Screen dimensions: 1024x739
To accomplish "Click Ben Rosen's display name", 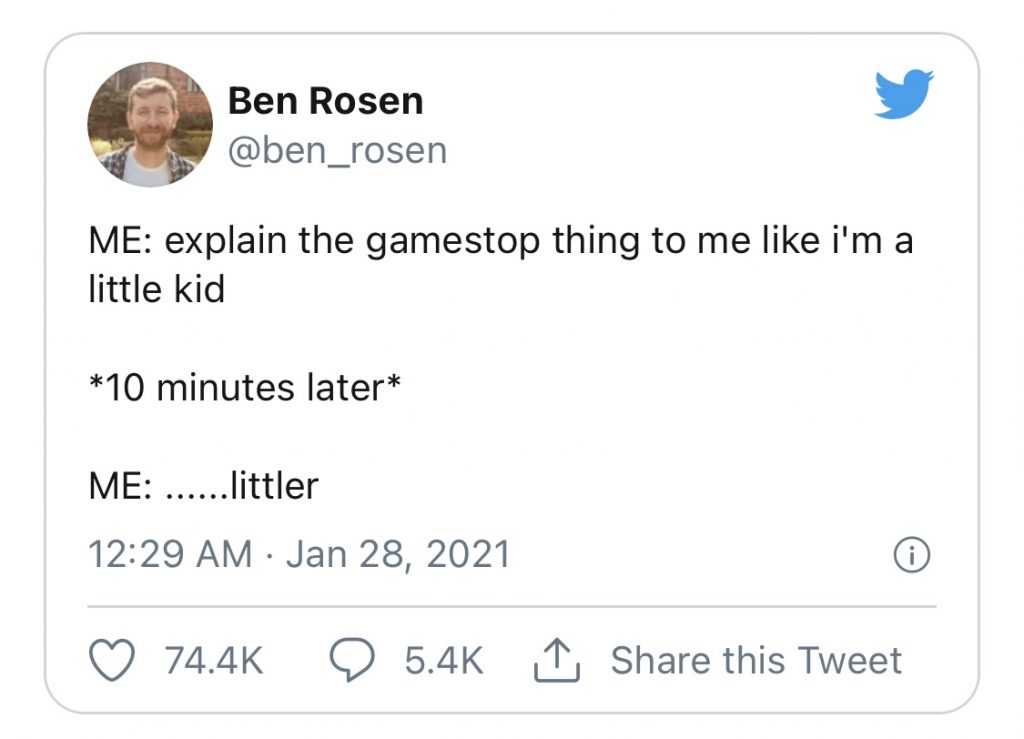I will tap(326, 100).
